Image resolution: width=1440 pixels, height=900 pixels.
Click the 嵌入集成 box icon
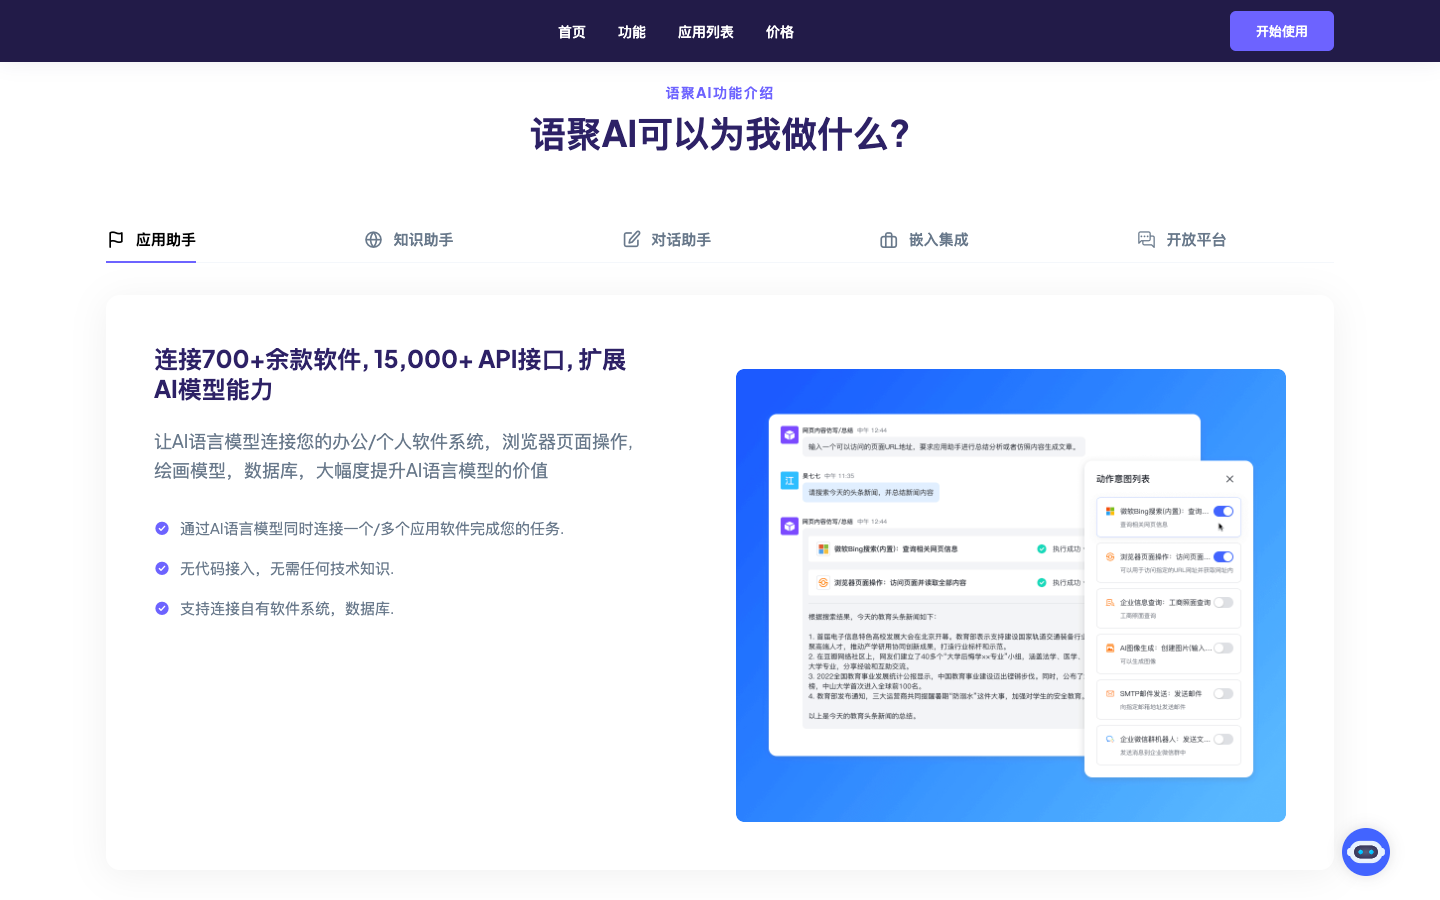[x=887, y=240]
